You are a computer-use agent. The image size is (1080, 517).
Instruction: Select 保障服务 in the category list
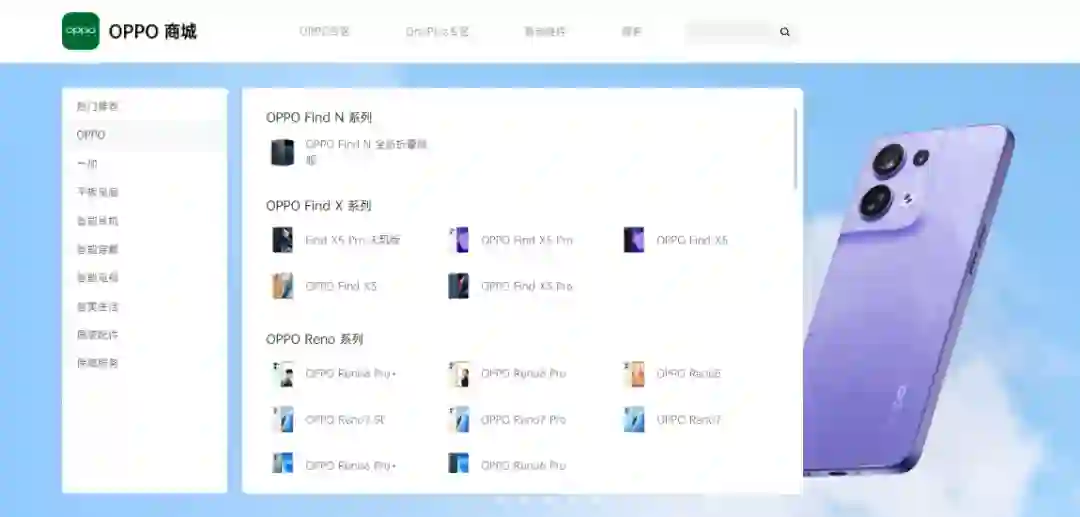coord(145,363)
